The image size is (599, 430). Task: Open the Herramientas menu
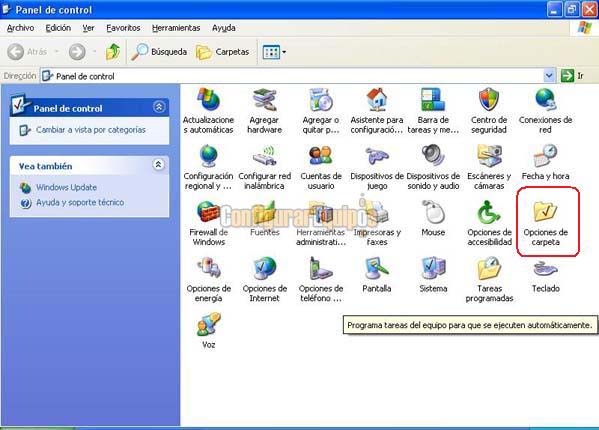176,28
